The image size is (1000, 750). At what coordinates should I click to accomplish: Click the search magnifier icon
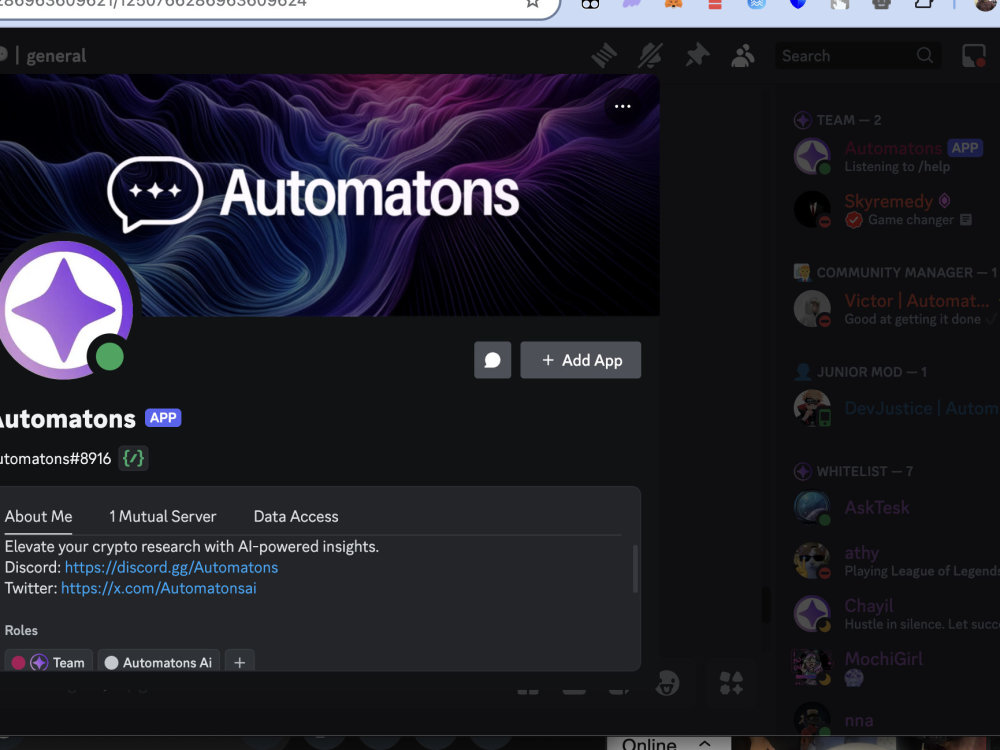(925, 55)
